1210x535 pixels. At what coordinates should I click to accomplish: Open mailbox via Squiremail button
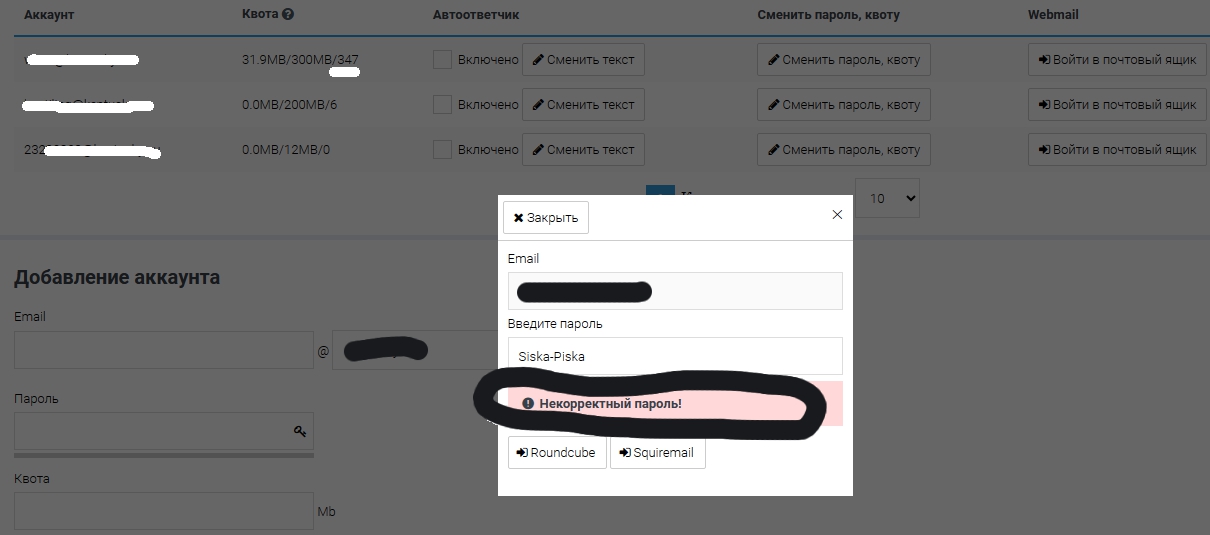(658, 453)
